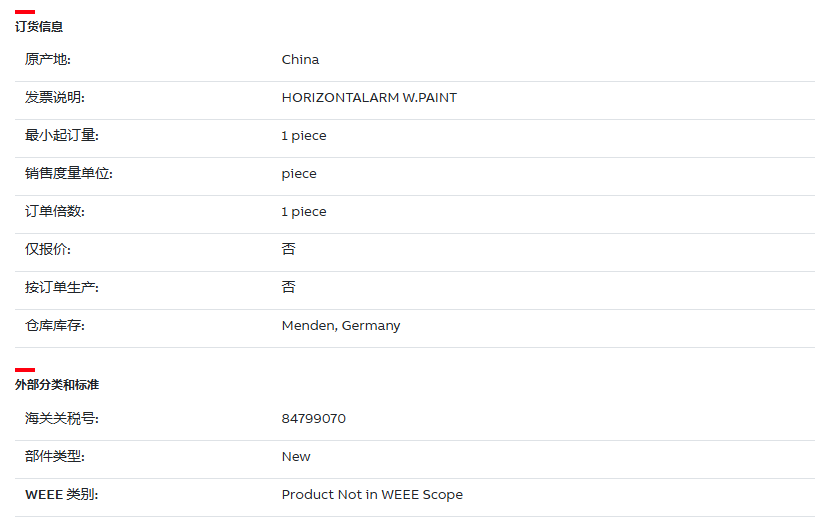Click the 销售度量单位 label
The image size is (824, 525).
69,173
